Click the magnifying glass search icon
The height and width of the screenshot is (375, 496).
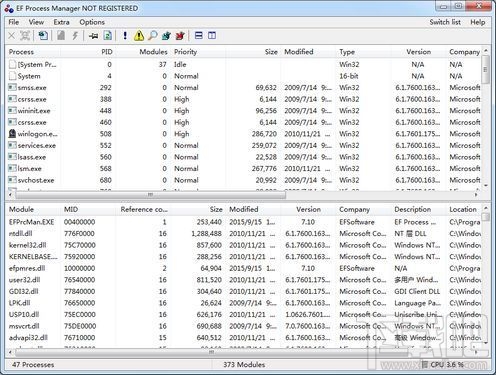point(153,35)
